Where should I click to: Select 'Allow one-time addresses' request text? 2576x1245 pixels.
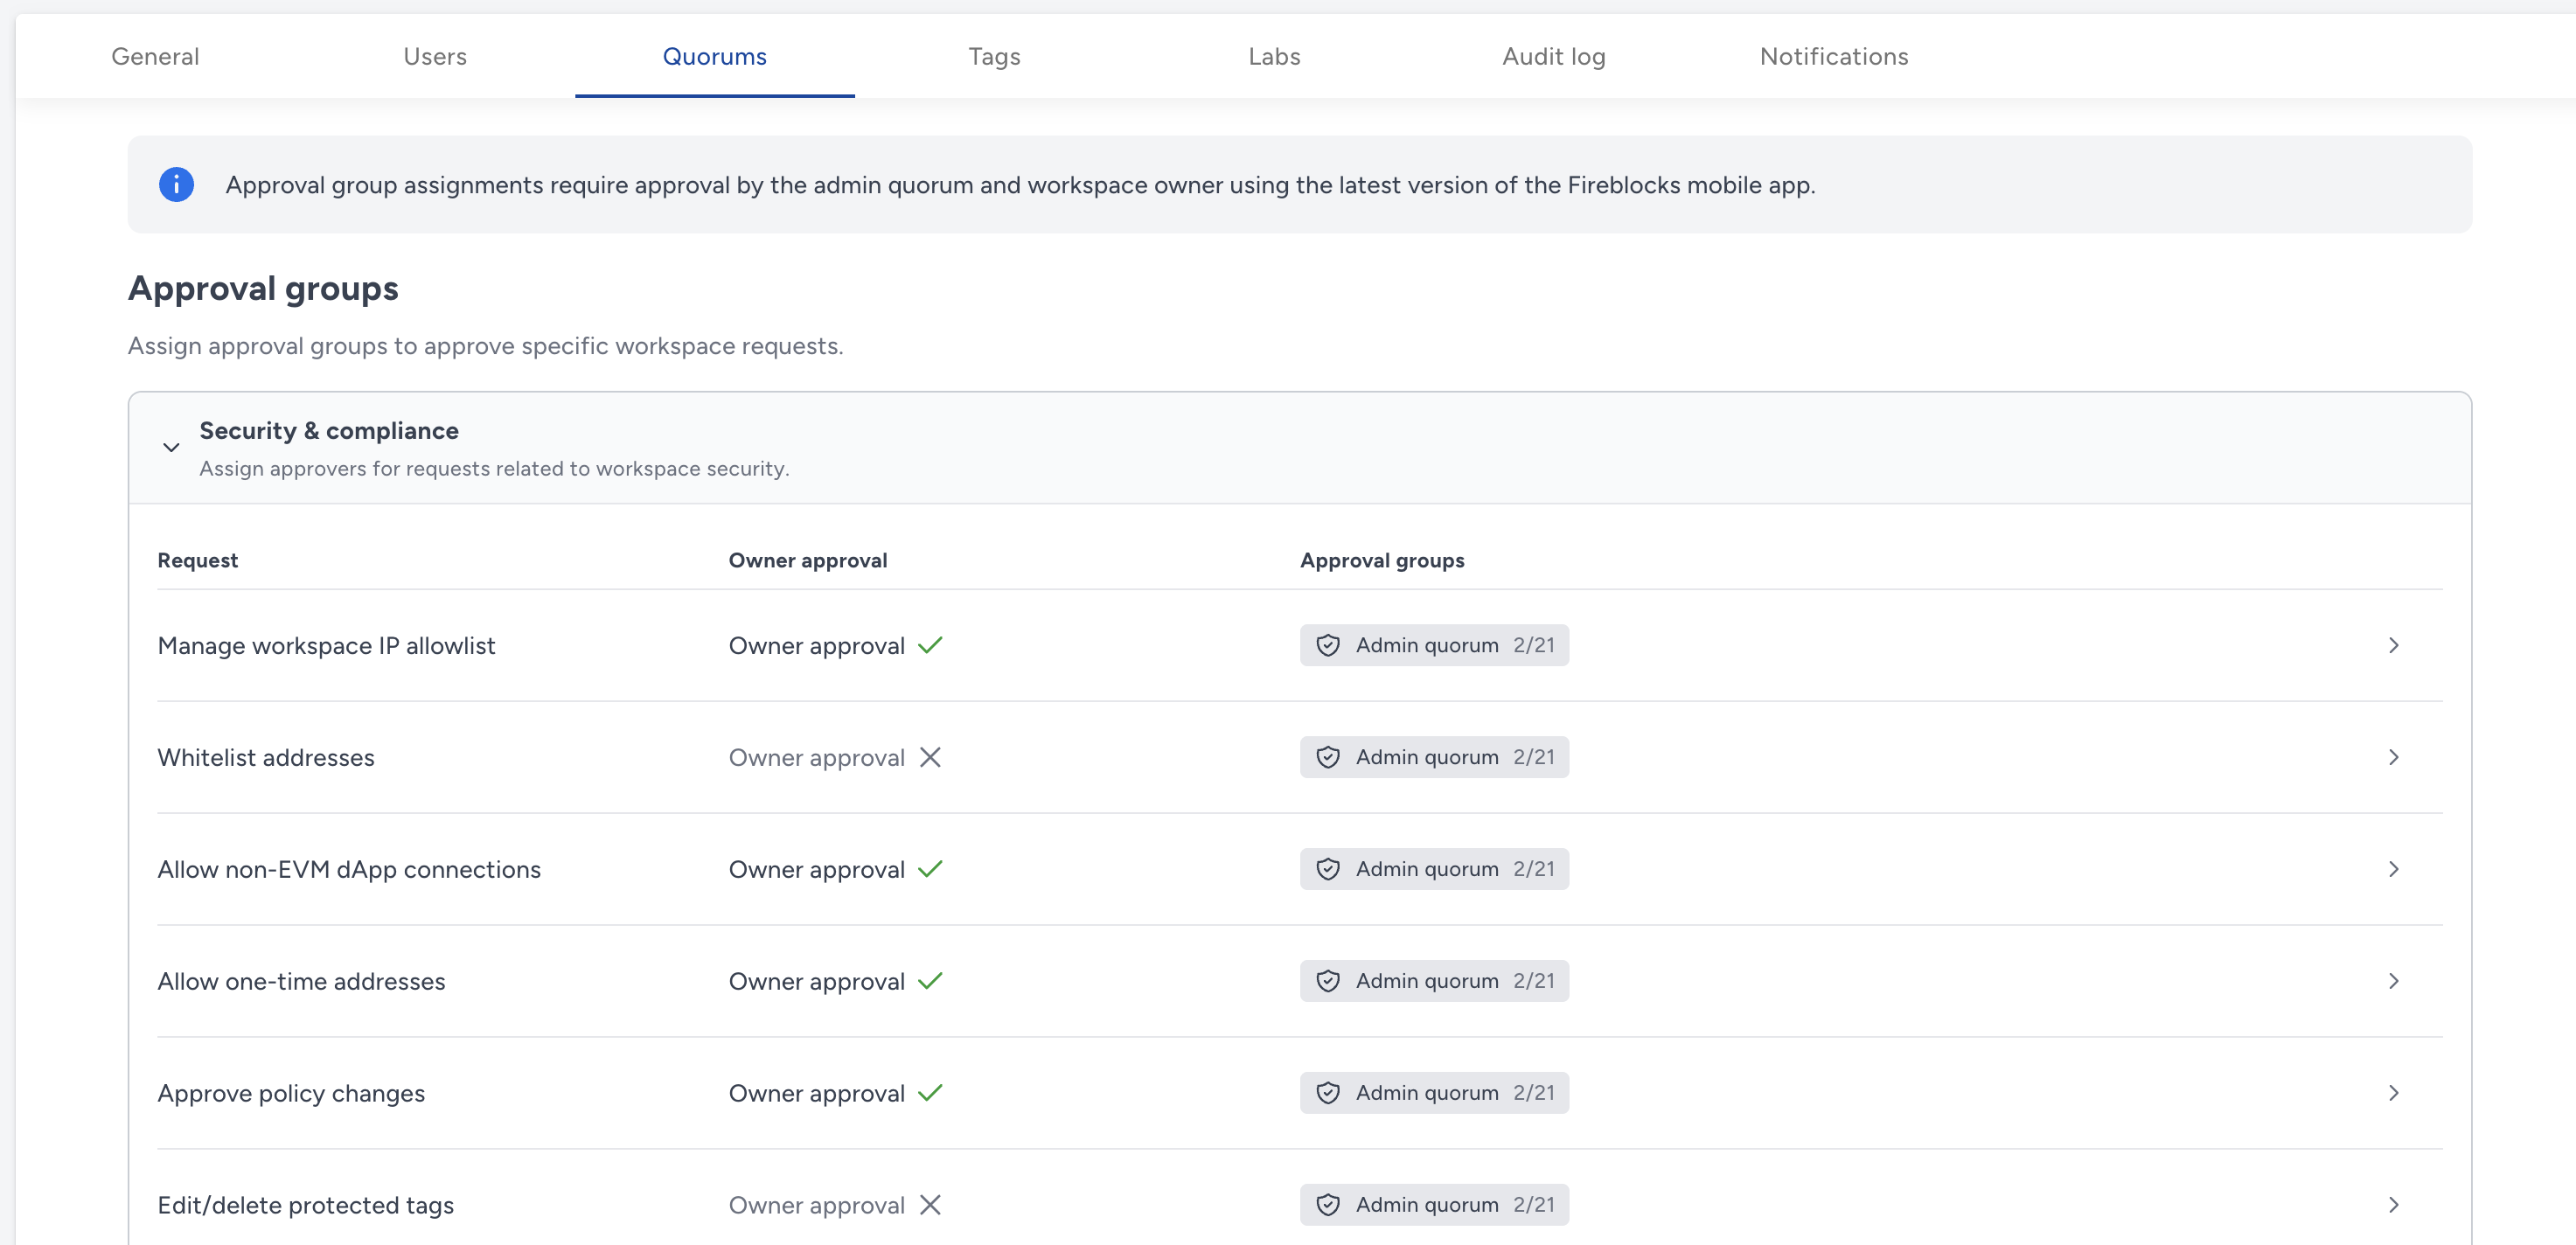[301, 982]
